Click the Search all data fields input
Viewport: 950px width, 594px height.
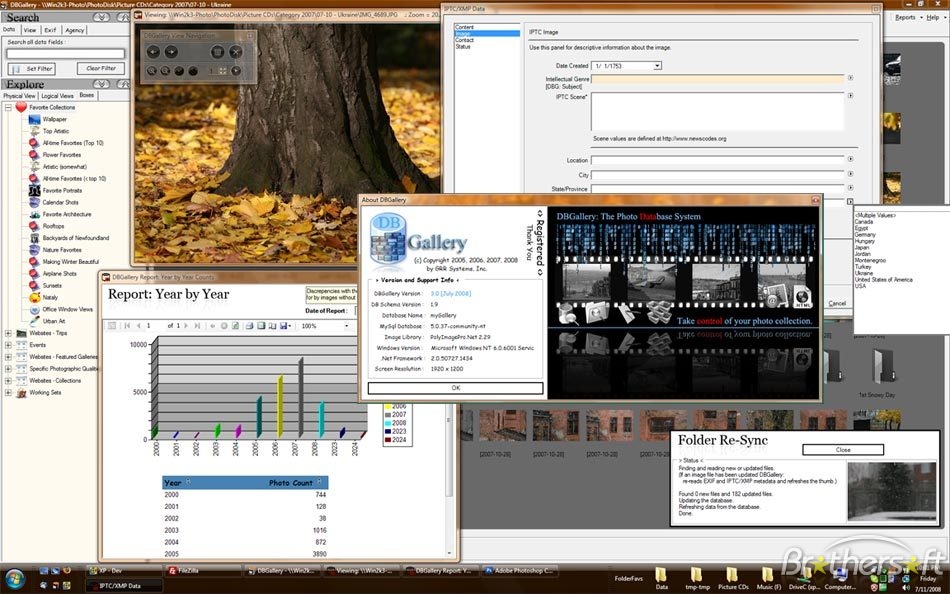pyautogui.click(x=66, y=54)
